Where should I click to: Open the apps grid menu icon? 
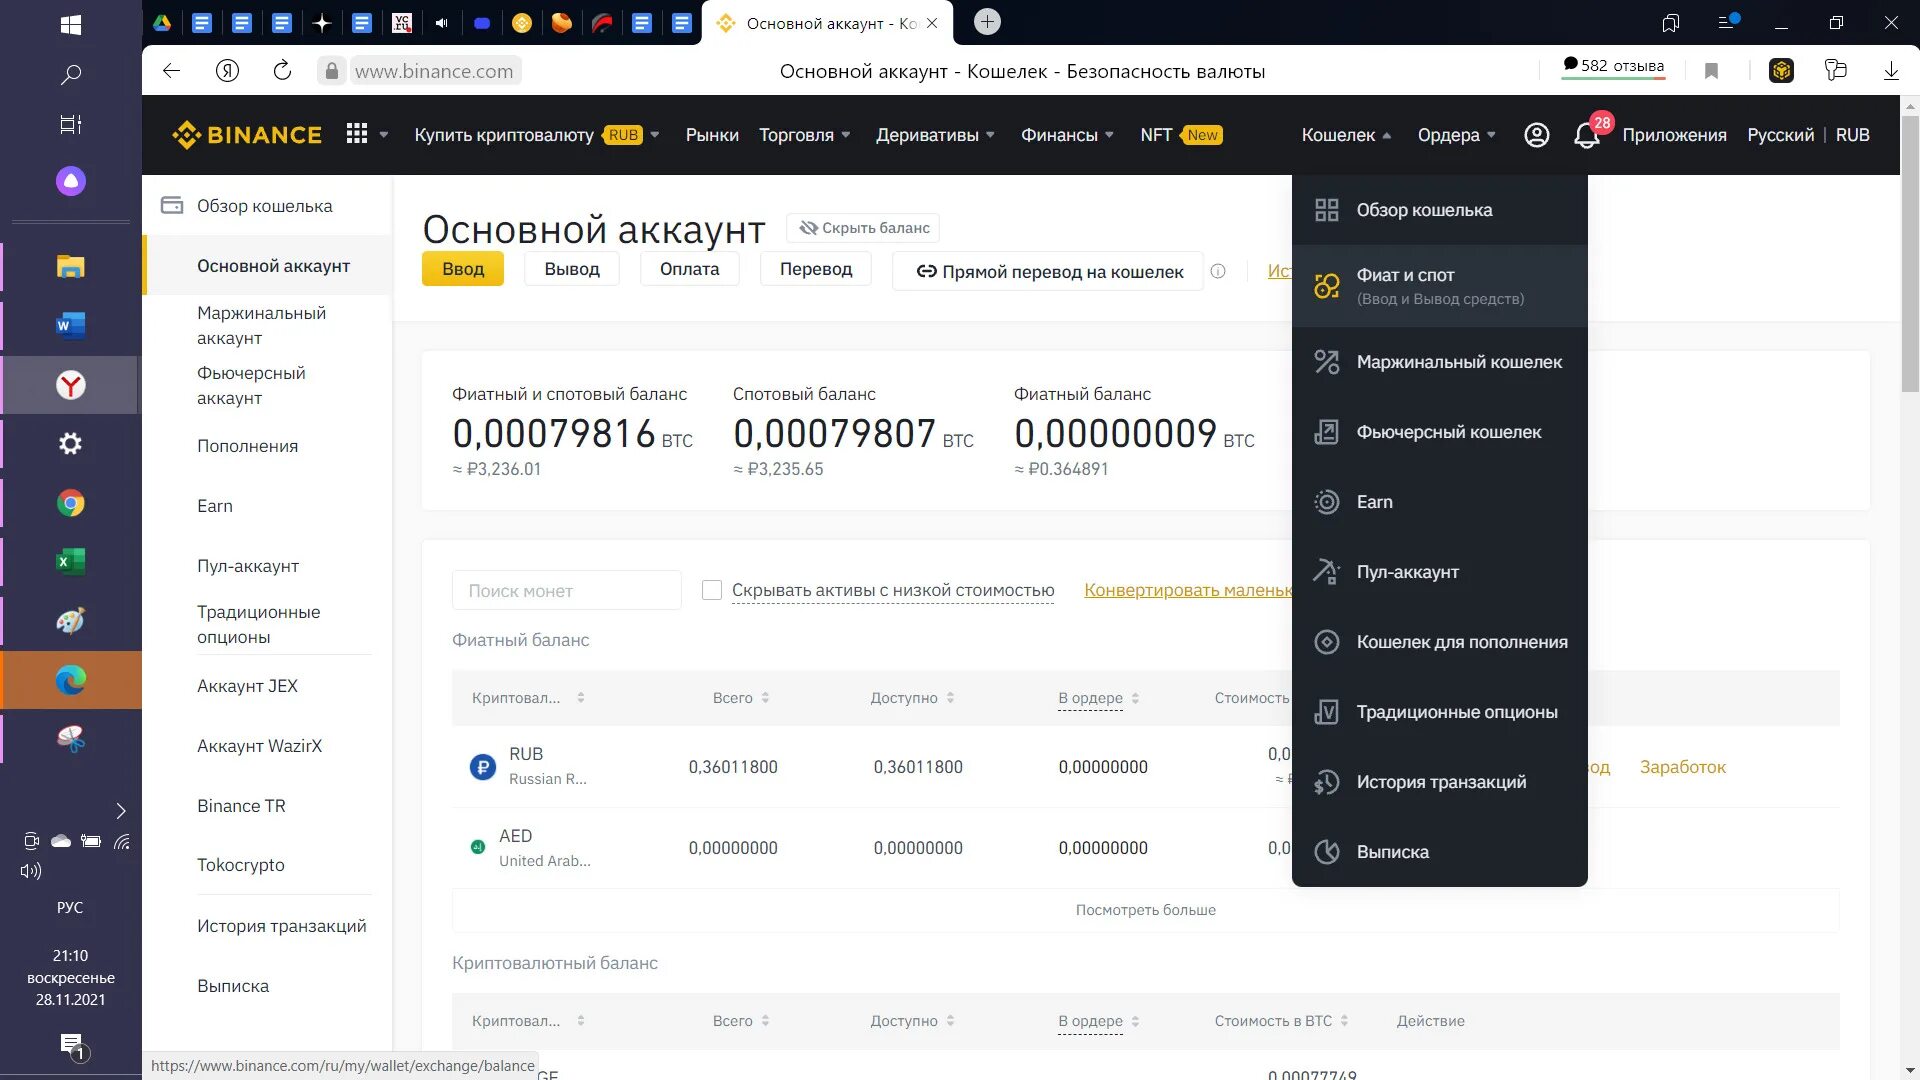357,134
